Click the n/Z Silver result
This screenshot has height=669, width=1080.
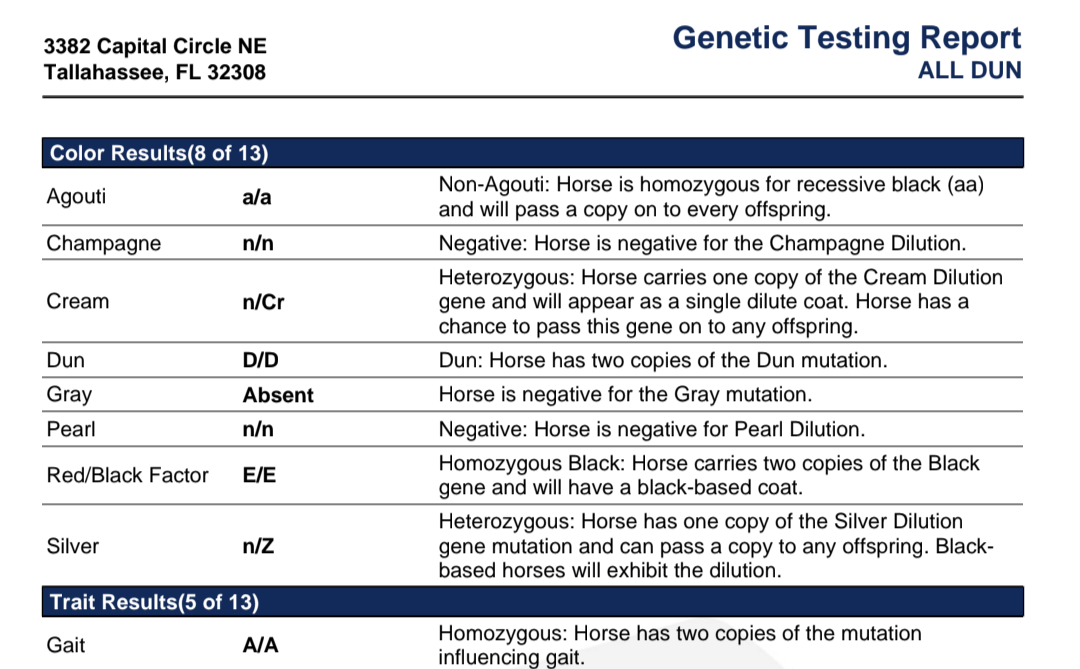258,546
